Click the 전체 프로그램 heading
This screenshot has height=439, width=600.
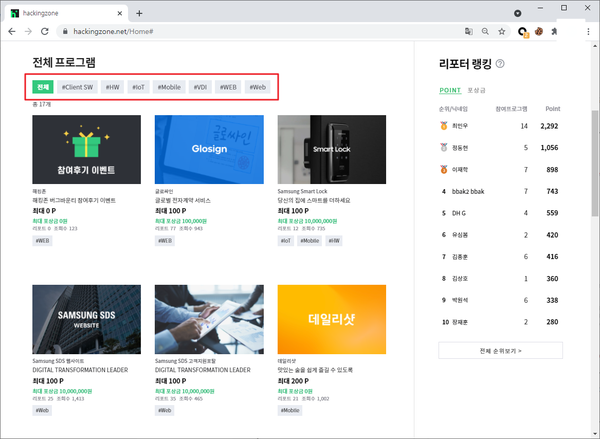(64, 62)
